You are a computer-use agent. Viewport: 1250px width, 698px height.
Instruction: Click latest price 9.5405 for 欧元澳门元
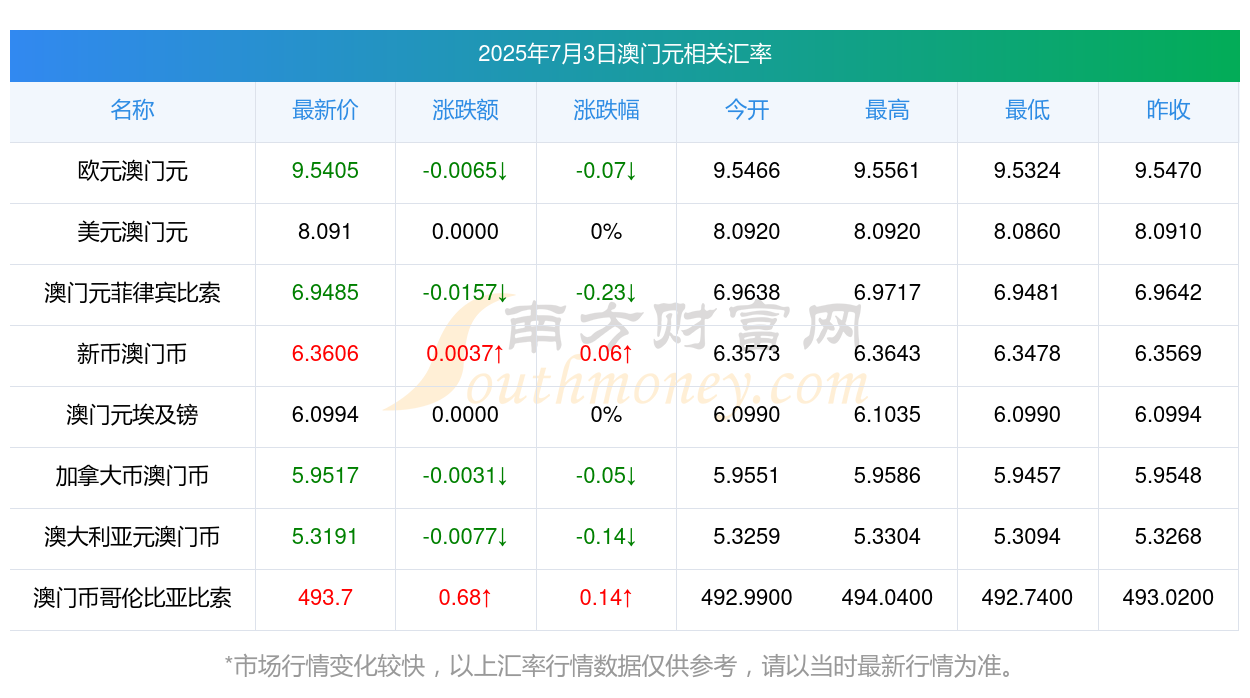pos(325,171)
